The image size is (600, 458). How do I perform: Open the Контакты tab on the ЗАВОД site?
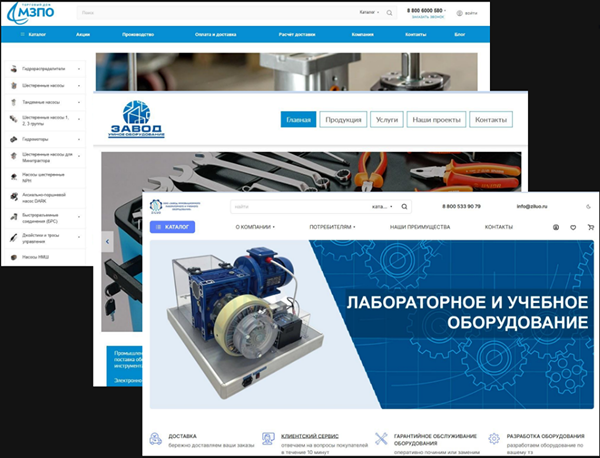pos(491,119)
